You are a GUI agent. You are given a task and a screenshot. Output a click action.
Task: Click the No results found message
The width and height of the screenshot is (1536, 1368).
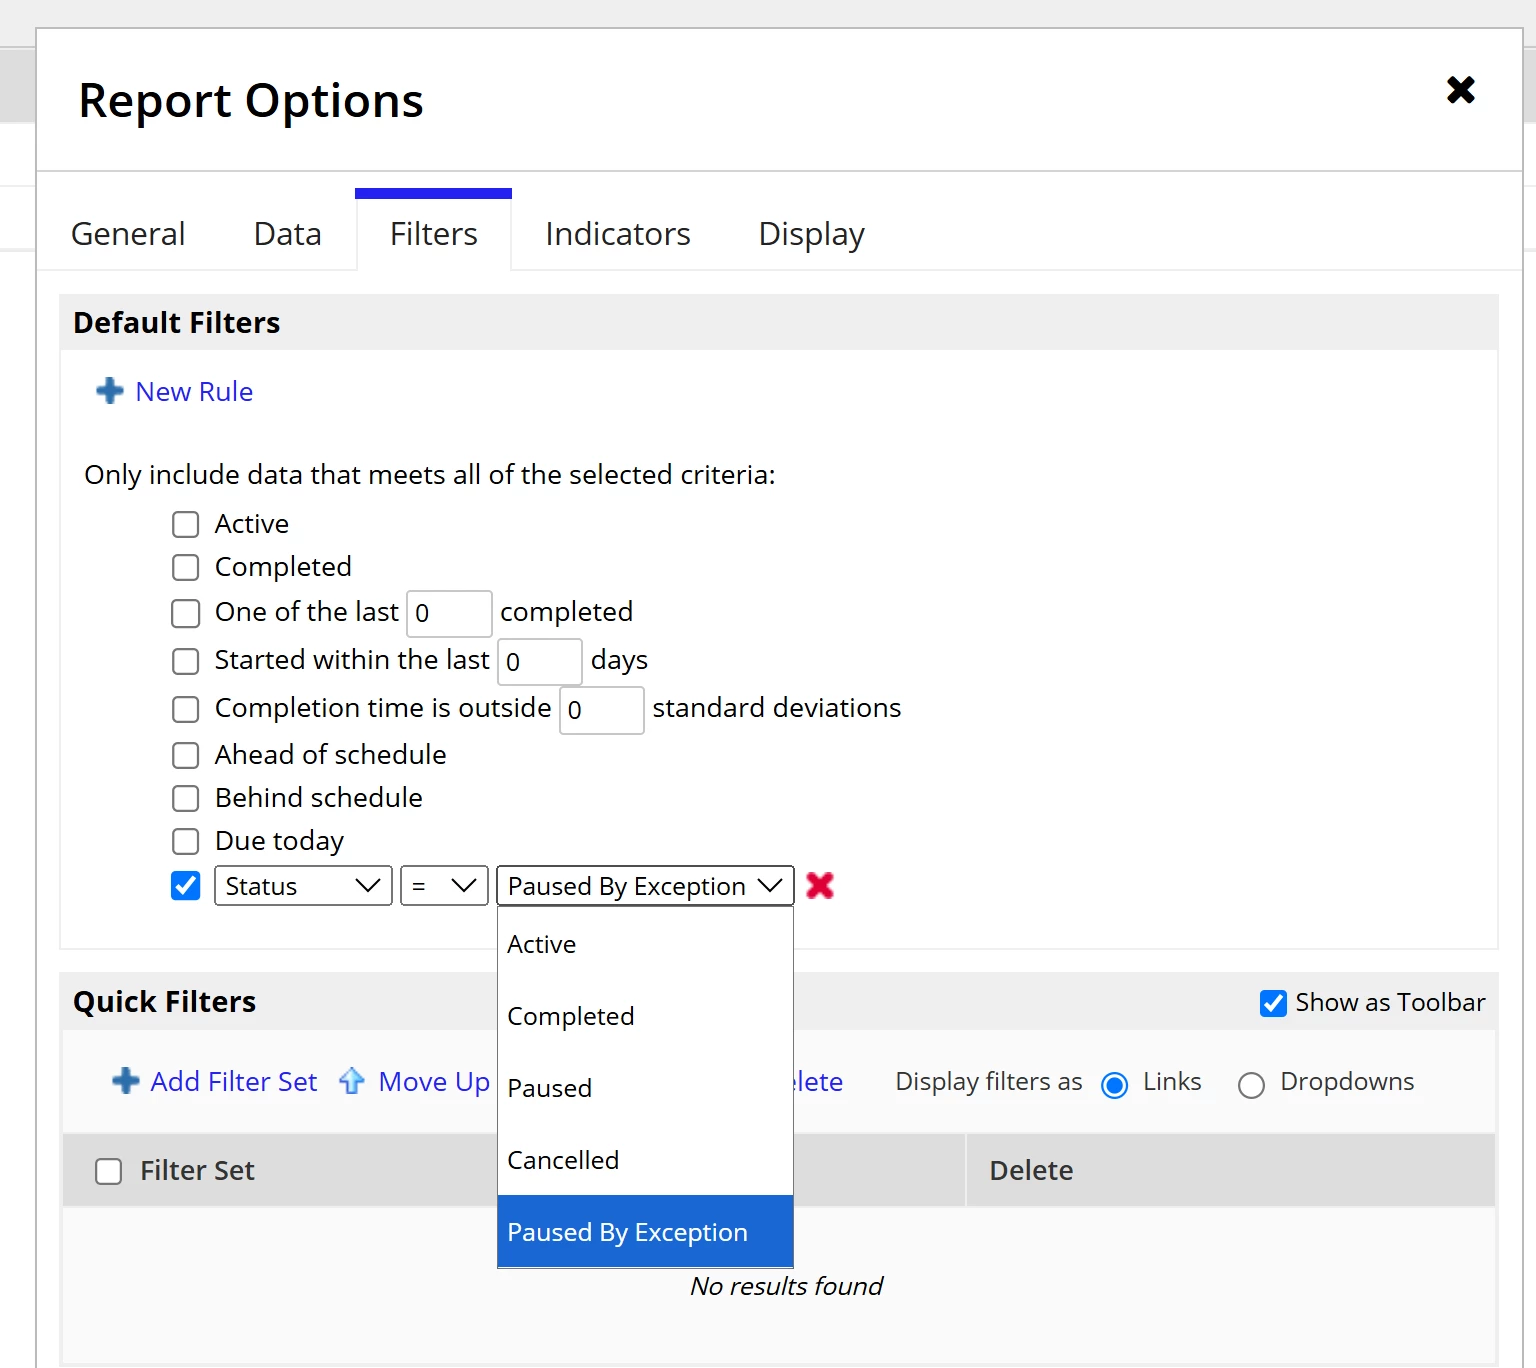pos(787,1286)
